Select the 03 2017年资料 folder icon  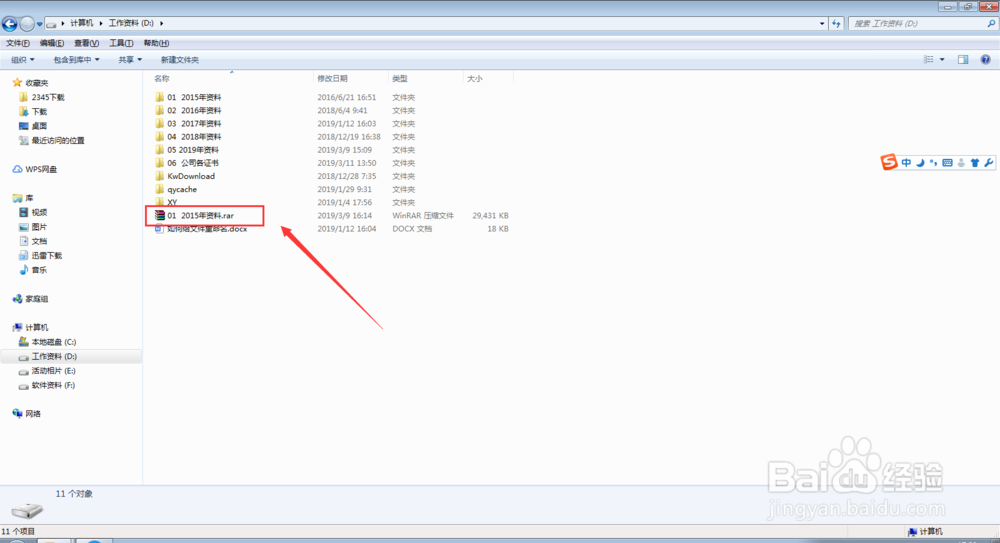pyautogui.click(x=159, y=123)
